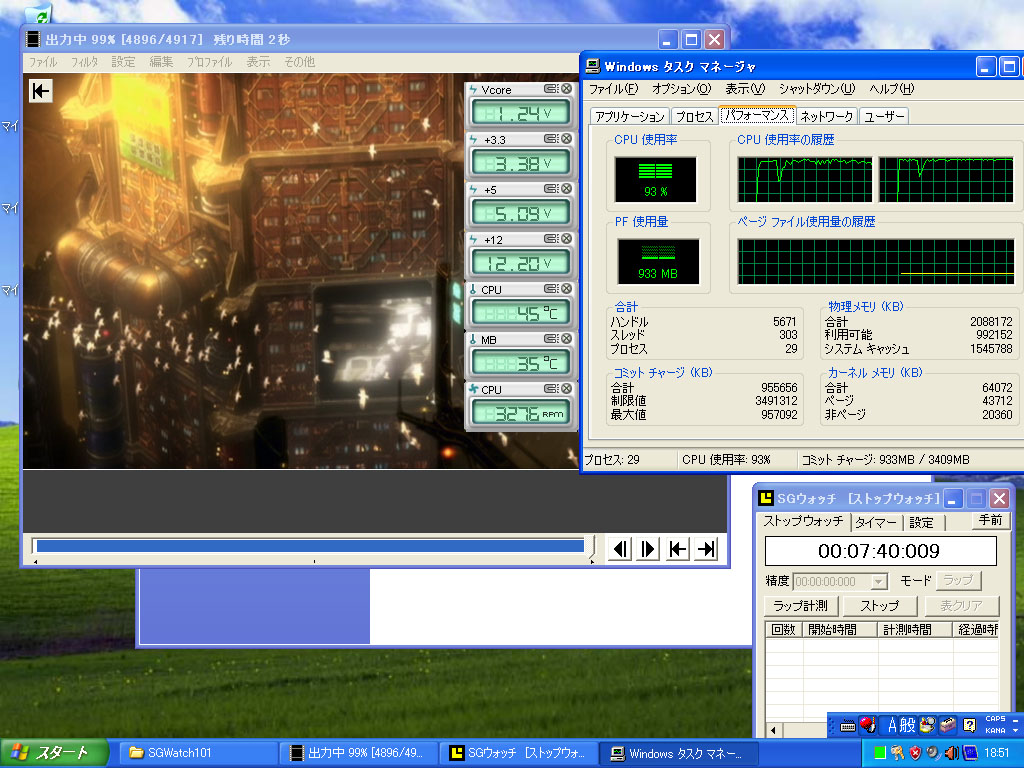This screenshot has height=768, width=1024.
Task: Switch to プロセス tab in Task Manager
Action: 694,116
